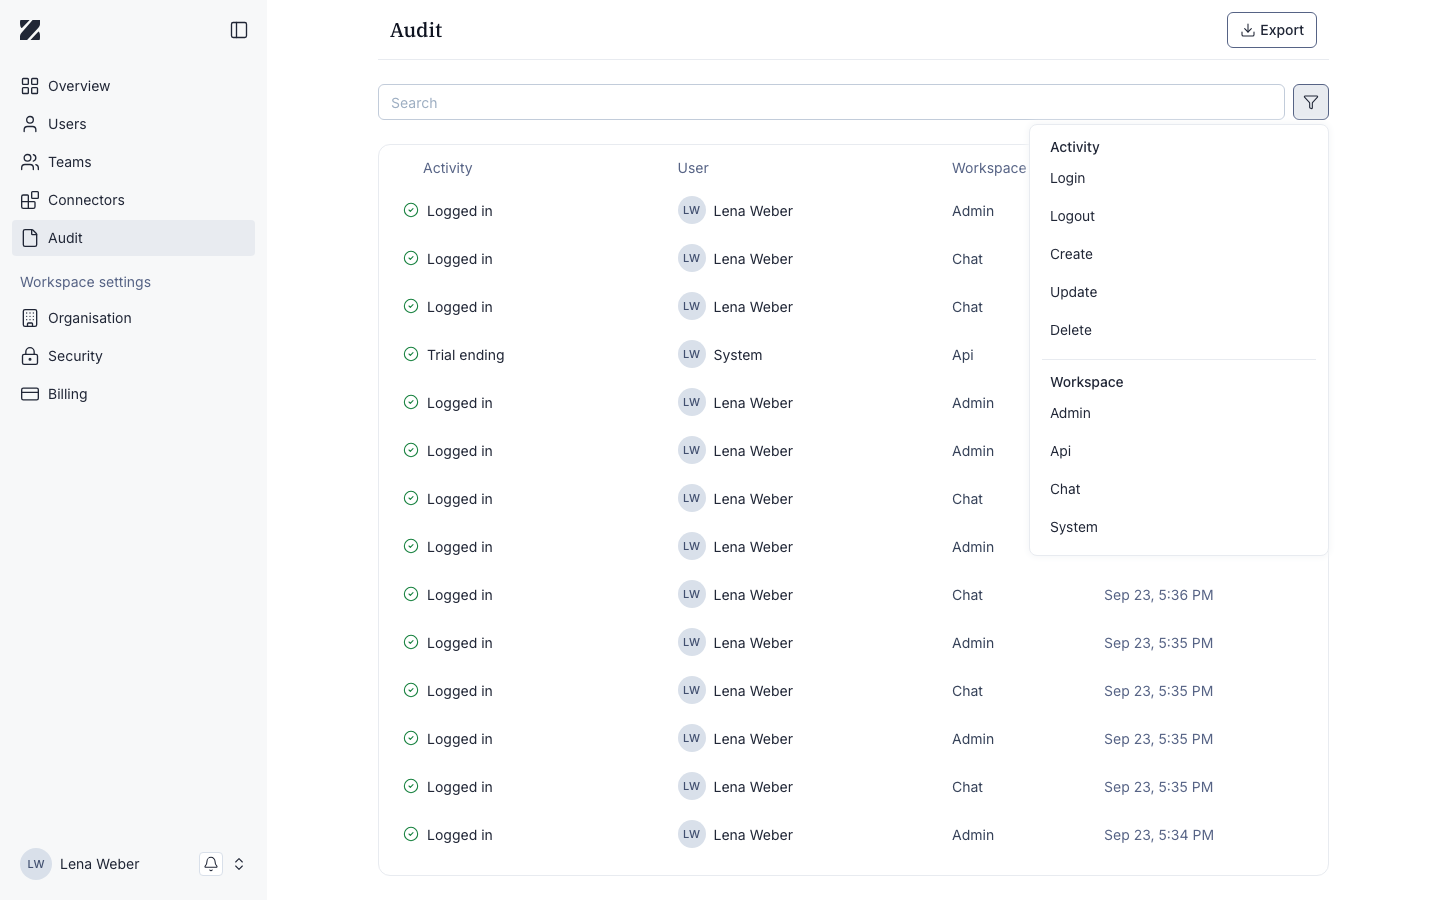Filter activity by Create

click(x=1179, y=254)
